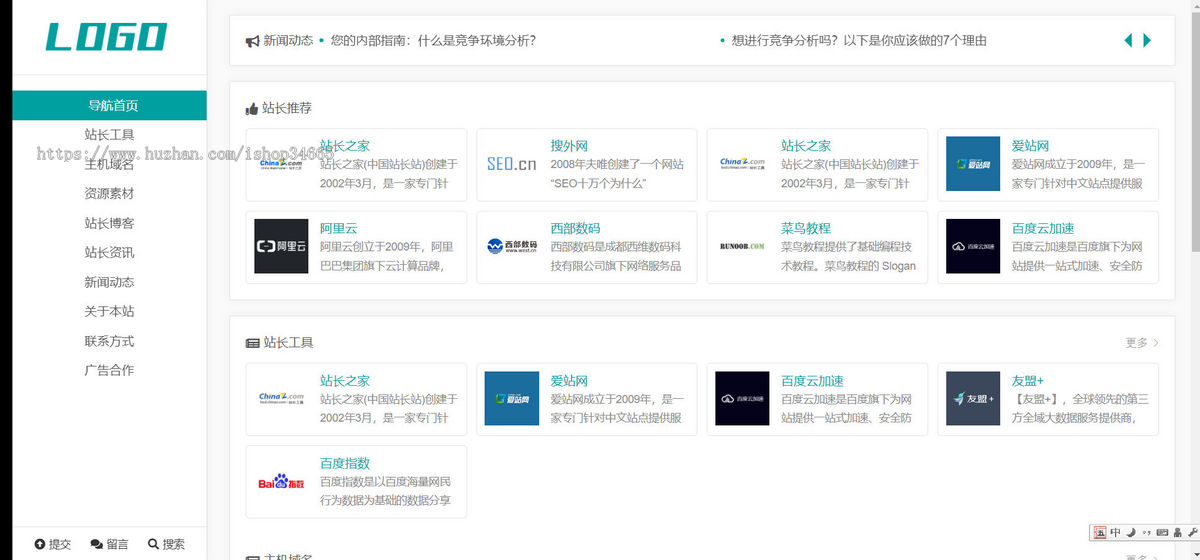Open the headline 想进行竞争分析吗？以下是你应该做的7个理由
Viewport: 1200px width, 560px height.
tap(859, 41)
